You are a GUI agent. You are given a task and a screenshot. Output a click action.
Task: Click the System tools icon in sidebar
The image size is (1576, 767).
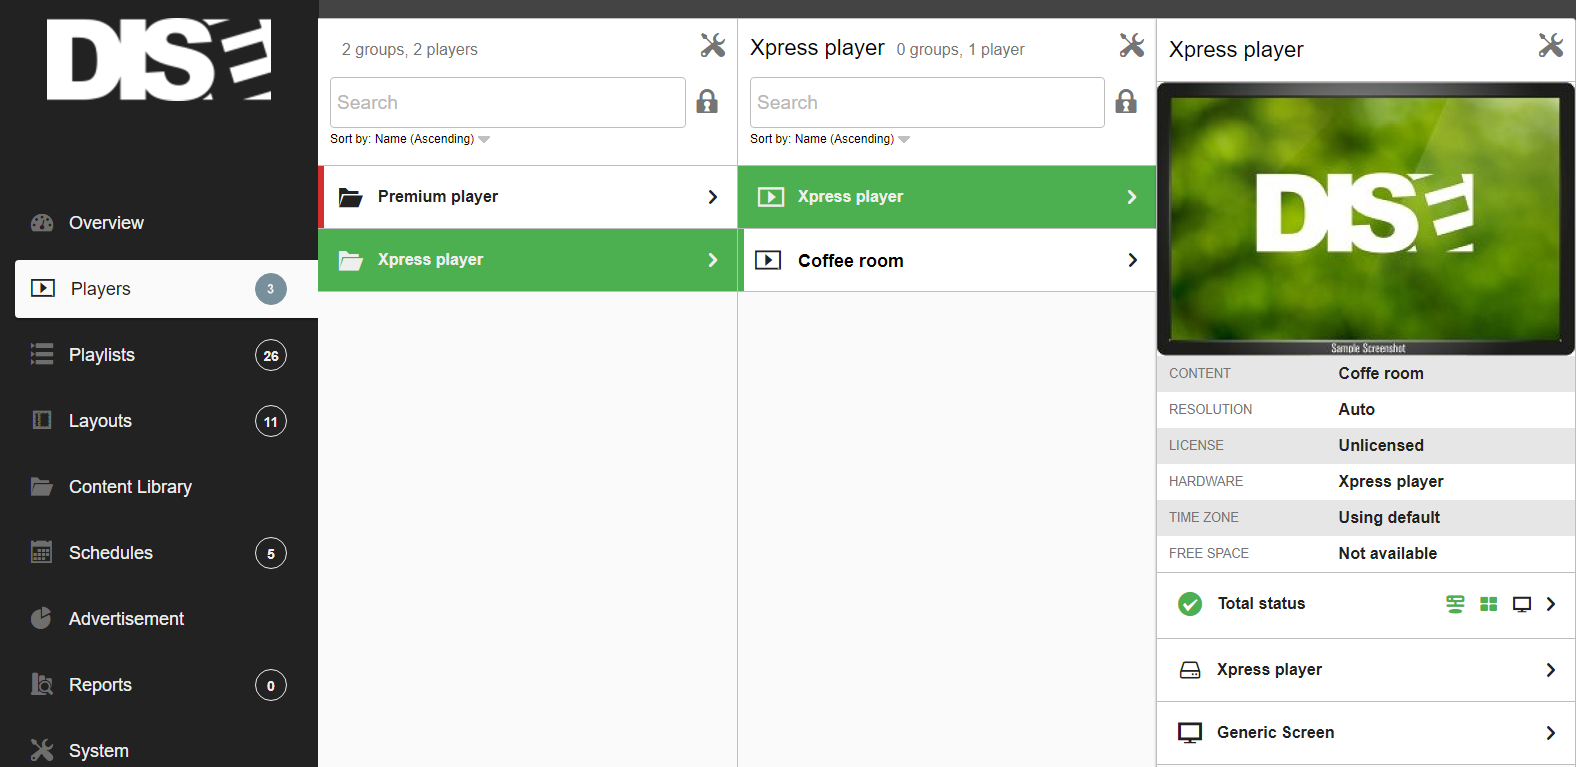(x=42, y=750)
